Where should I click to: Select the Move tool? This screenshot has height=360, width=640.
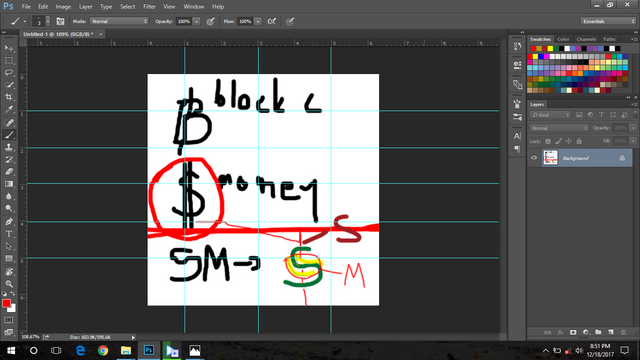coord(9,48)
